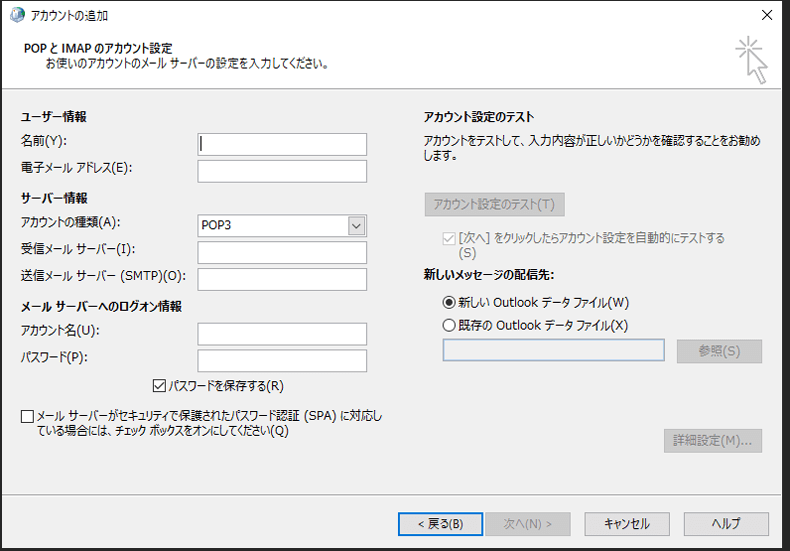
Task: Select 既存の Outlook データ ファイル radio button
Action: pyautogui.click(x=448, y=324)
